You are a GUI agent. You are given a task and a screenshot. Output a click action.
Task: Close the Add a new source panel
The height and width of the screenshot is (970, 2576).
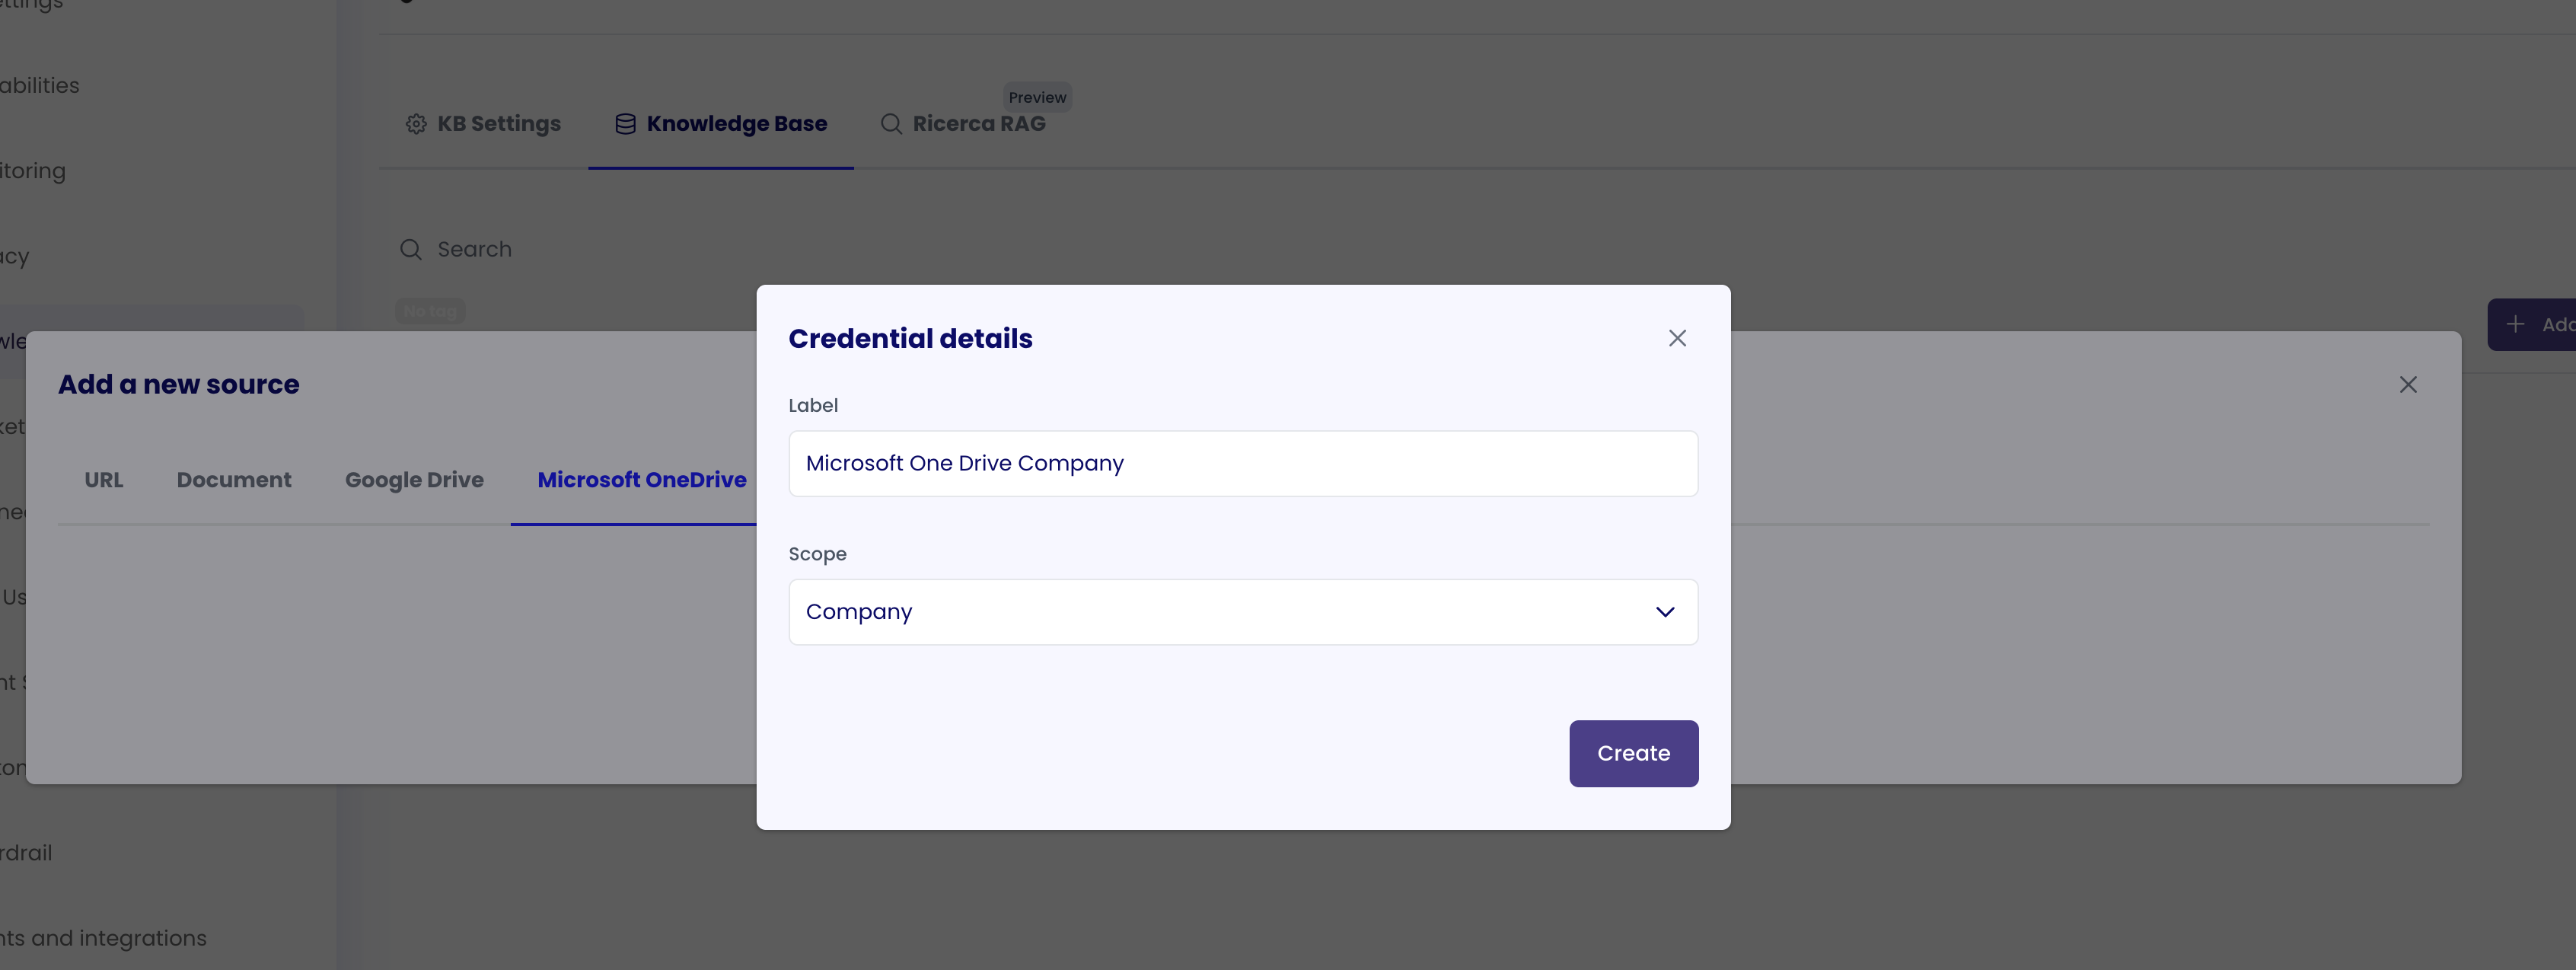(x=2408, y=385)
